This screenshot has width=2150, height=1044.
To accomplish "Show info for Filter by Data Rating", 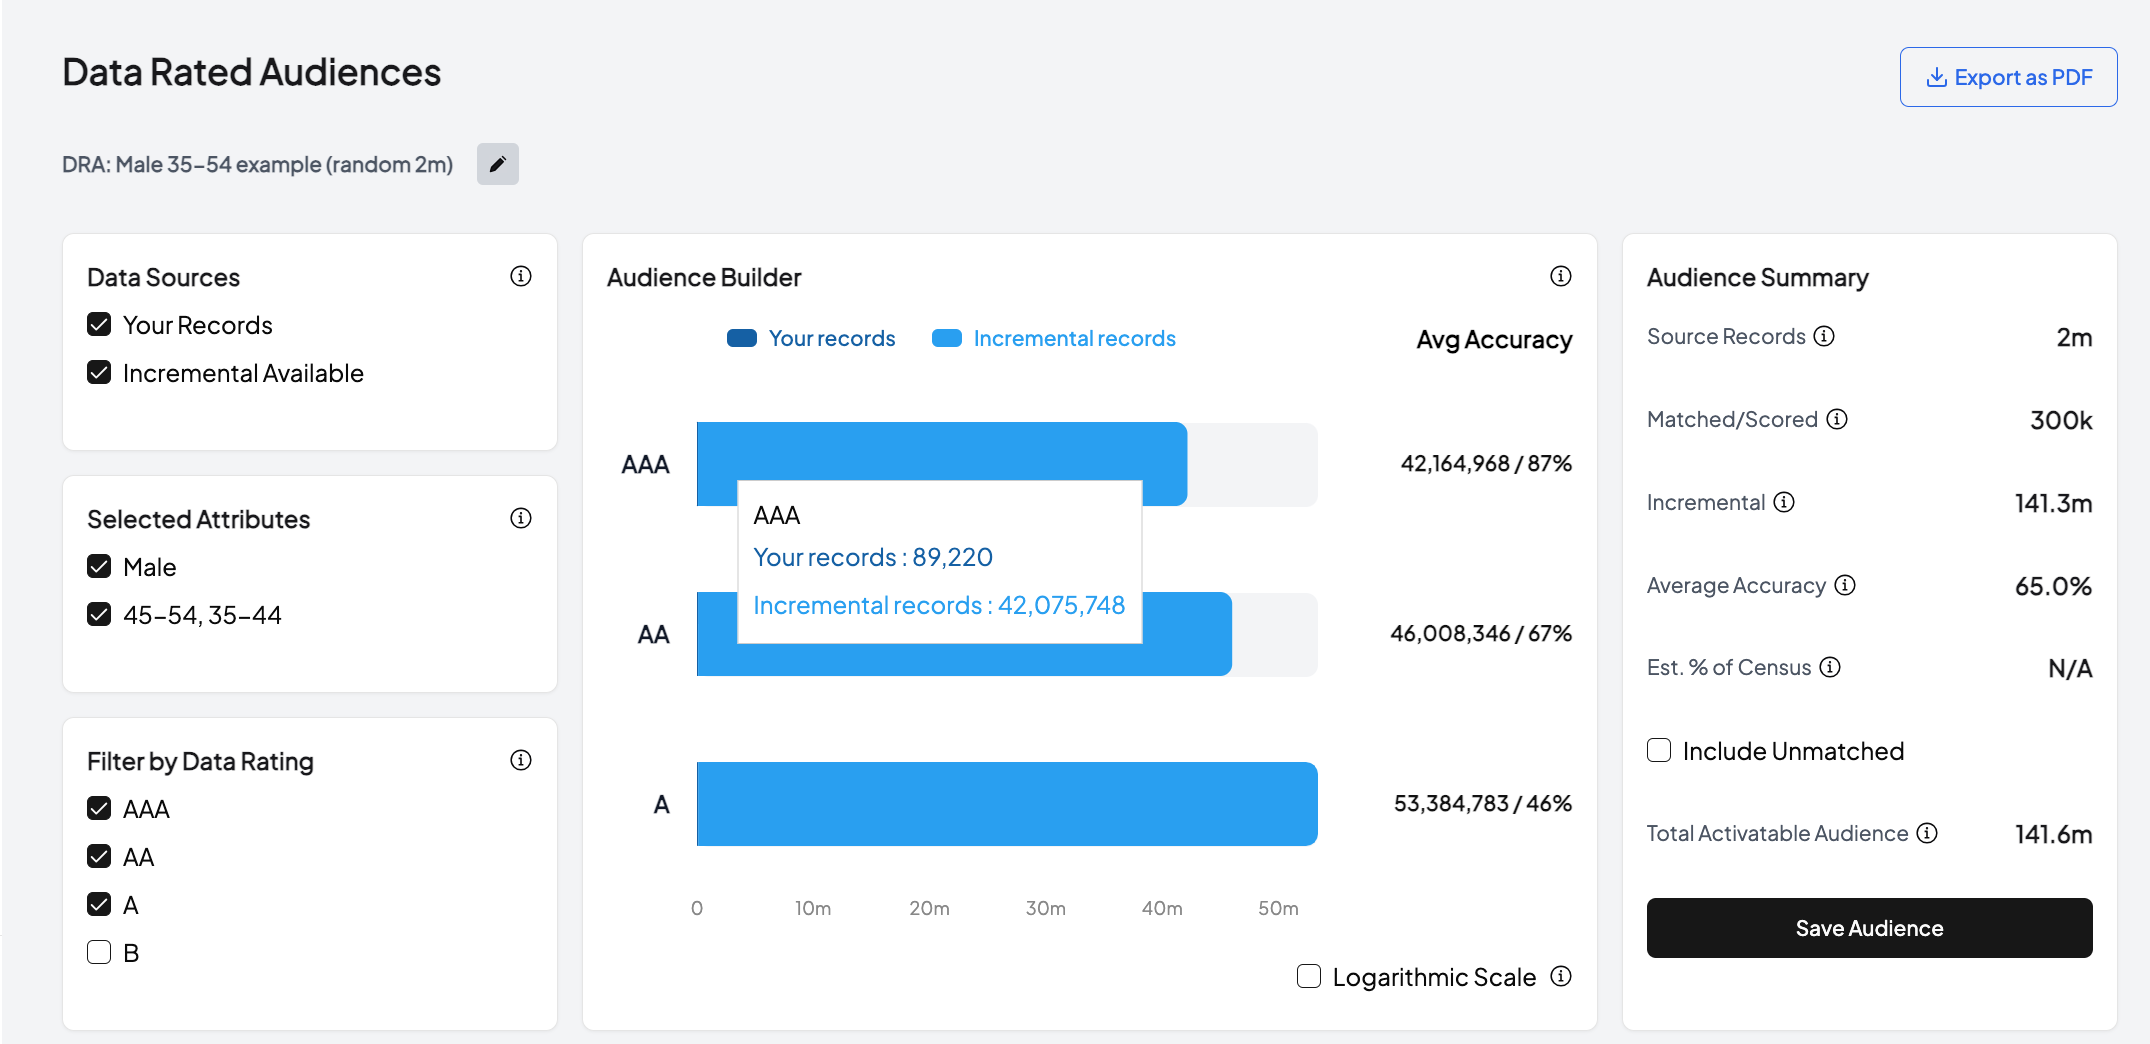I will pyautogui.click(x=520, y=760).
